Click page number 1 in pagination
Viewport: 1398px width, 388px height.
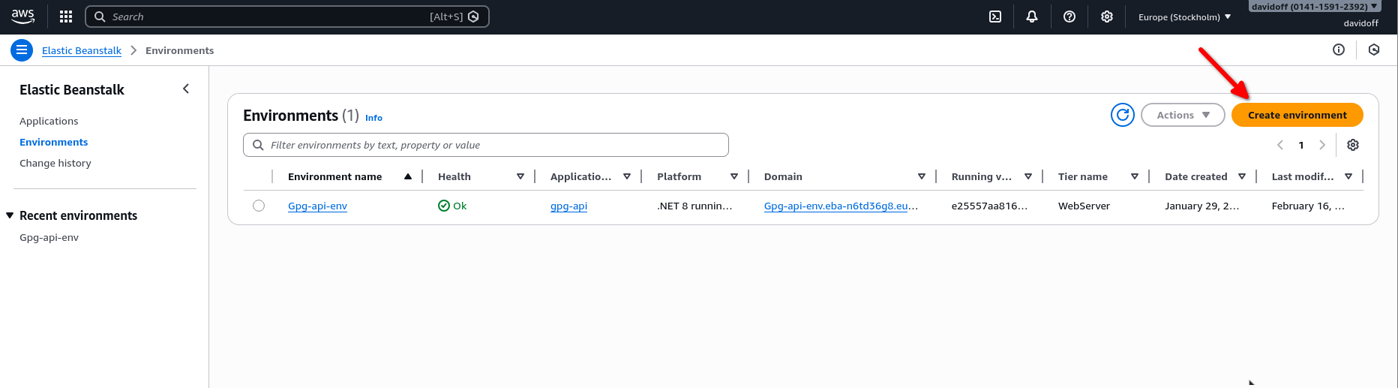coord(1301,145)
